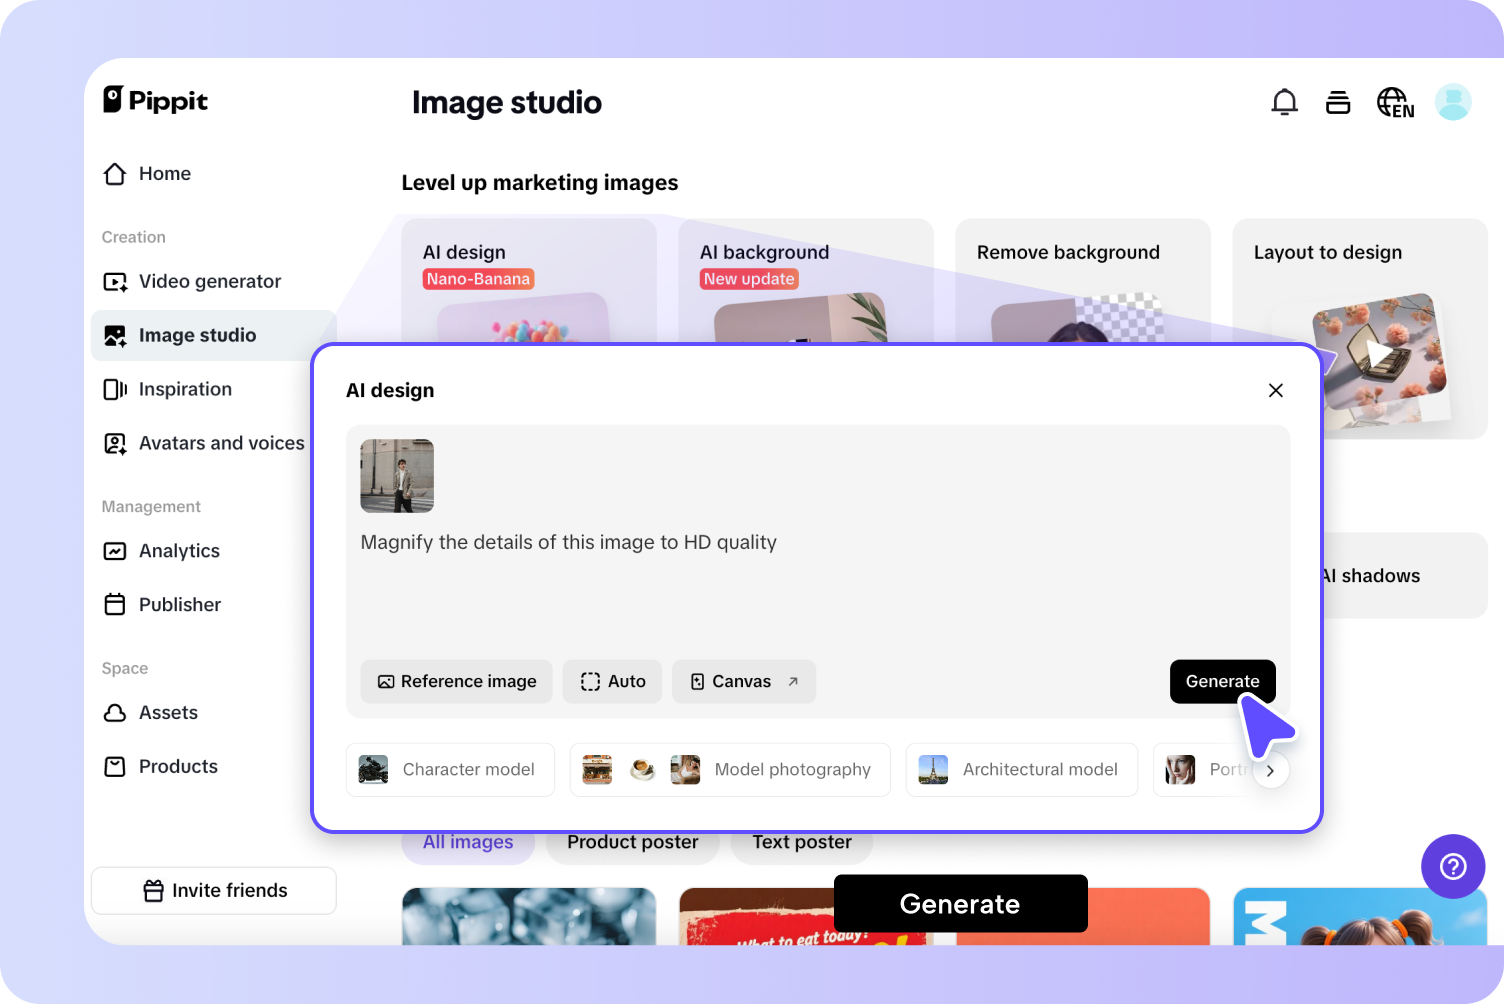Change language via the EN globe icon
This screenshot has height=1004, width=1504.
(x=1396, y=102)
